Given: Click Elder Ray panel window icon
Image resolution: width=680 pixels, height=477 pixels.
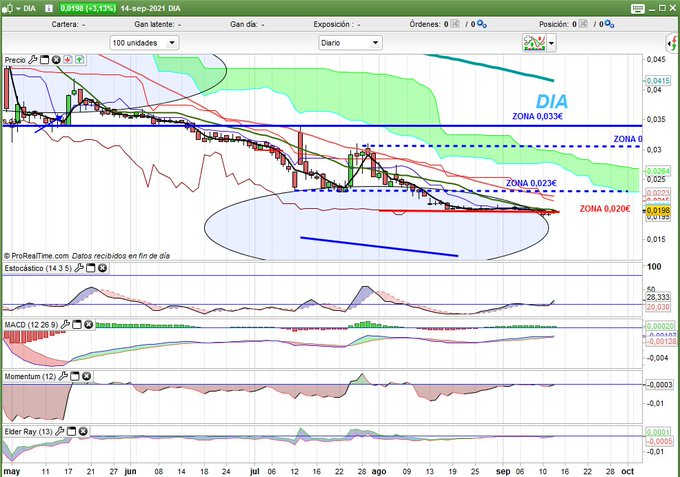Looking at the screenshot, I should click(72, 431).
